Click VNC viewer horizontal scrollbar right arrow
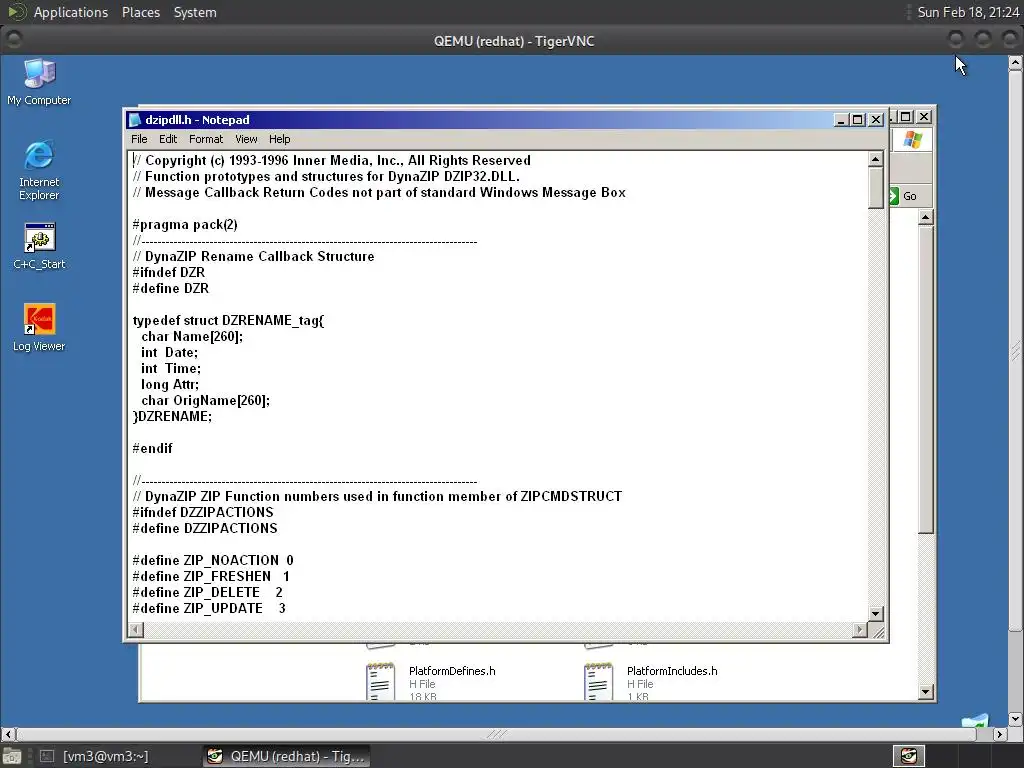The width and height of the screenshot is (1024, 768). coord(999,734)
